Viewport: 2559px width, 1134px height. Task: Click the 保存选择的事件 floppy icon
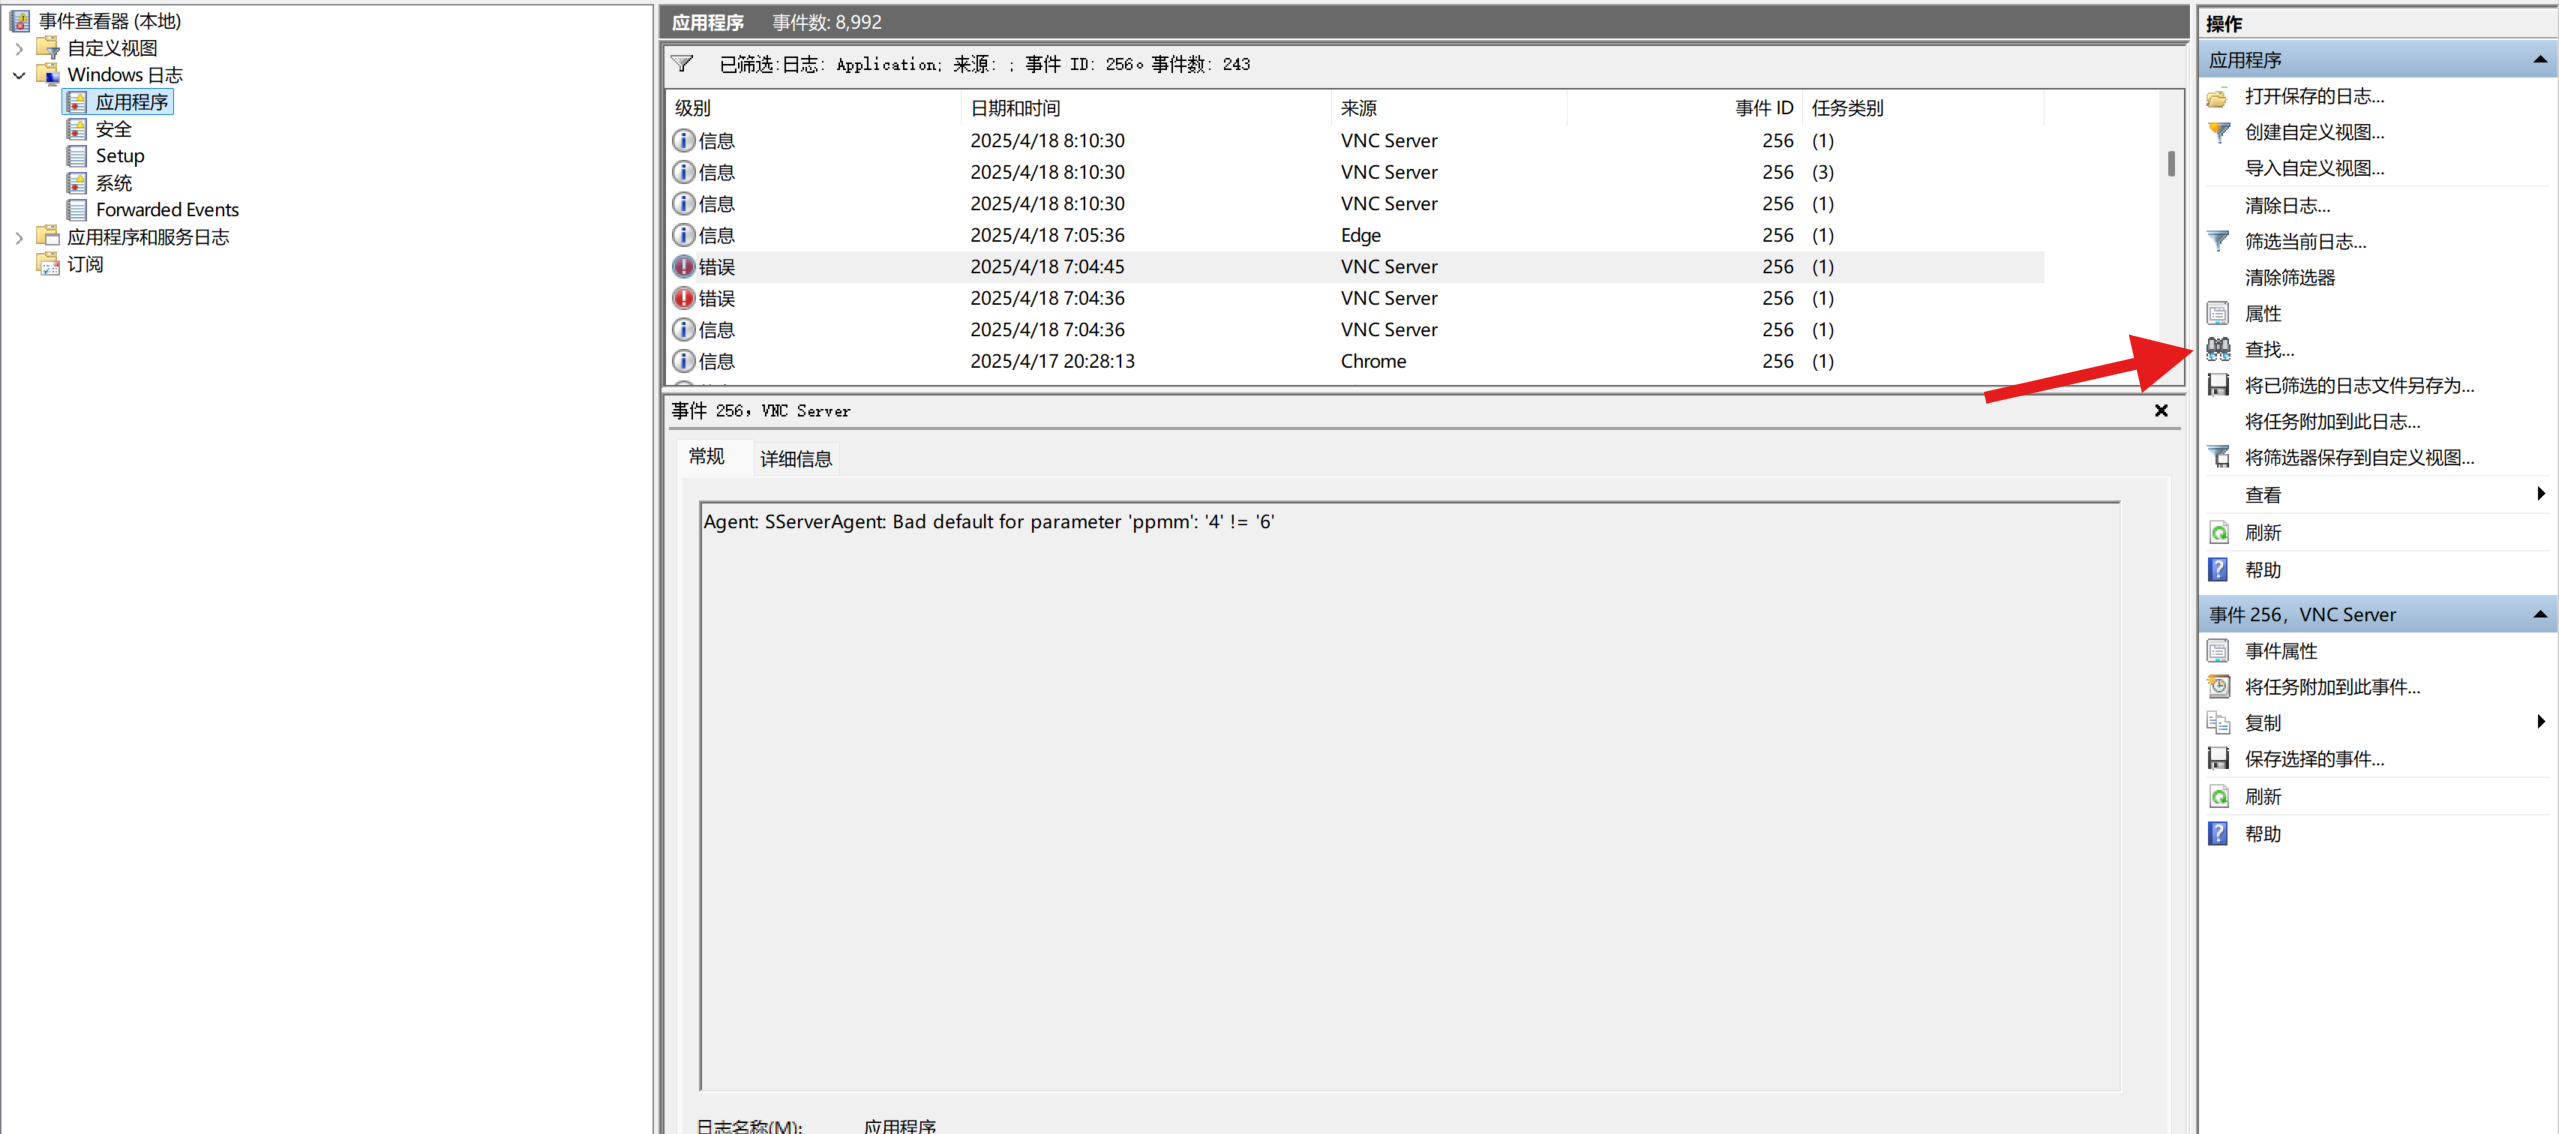[2218, 759]
